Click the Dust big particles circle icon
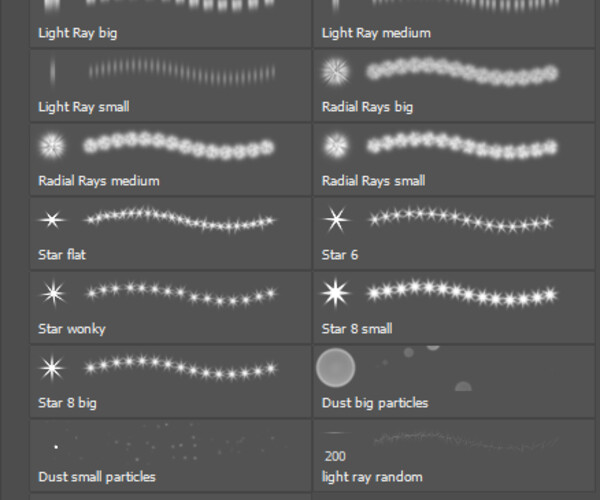 336,367
